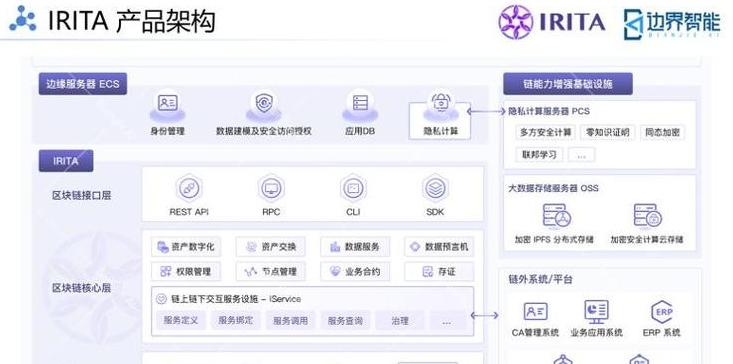The image size is (733, 364).
Task: Select the REST API icon
Action: (189, 189)
